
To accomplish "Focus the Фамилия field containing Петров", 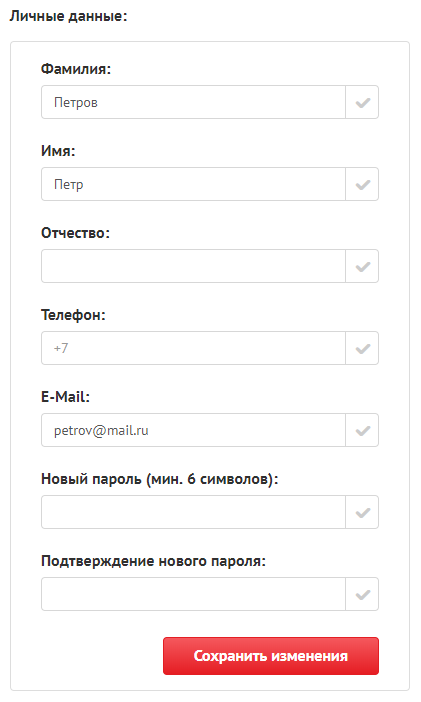I will 193,103.
